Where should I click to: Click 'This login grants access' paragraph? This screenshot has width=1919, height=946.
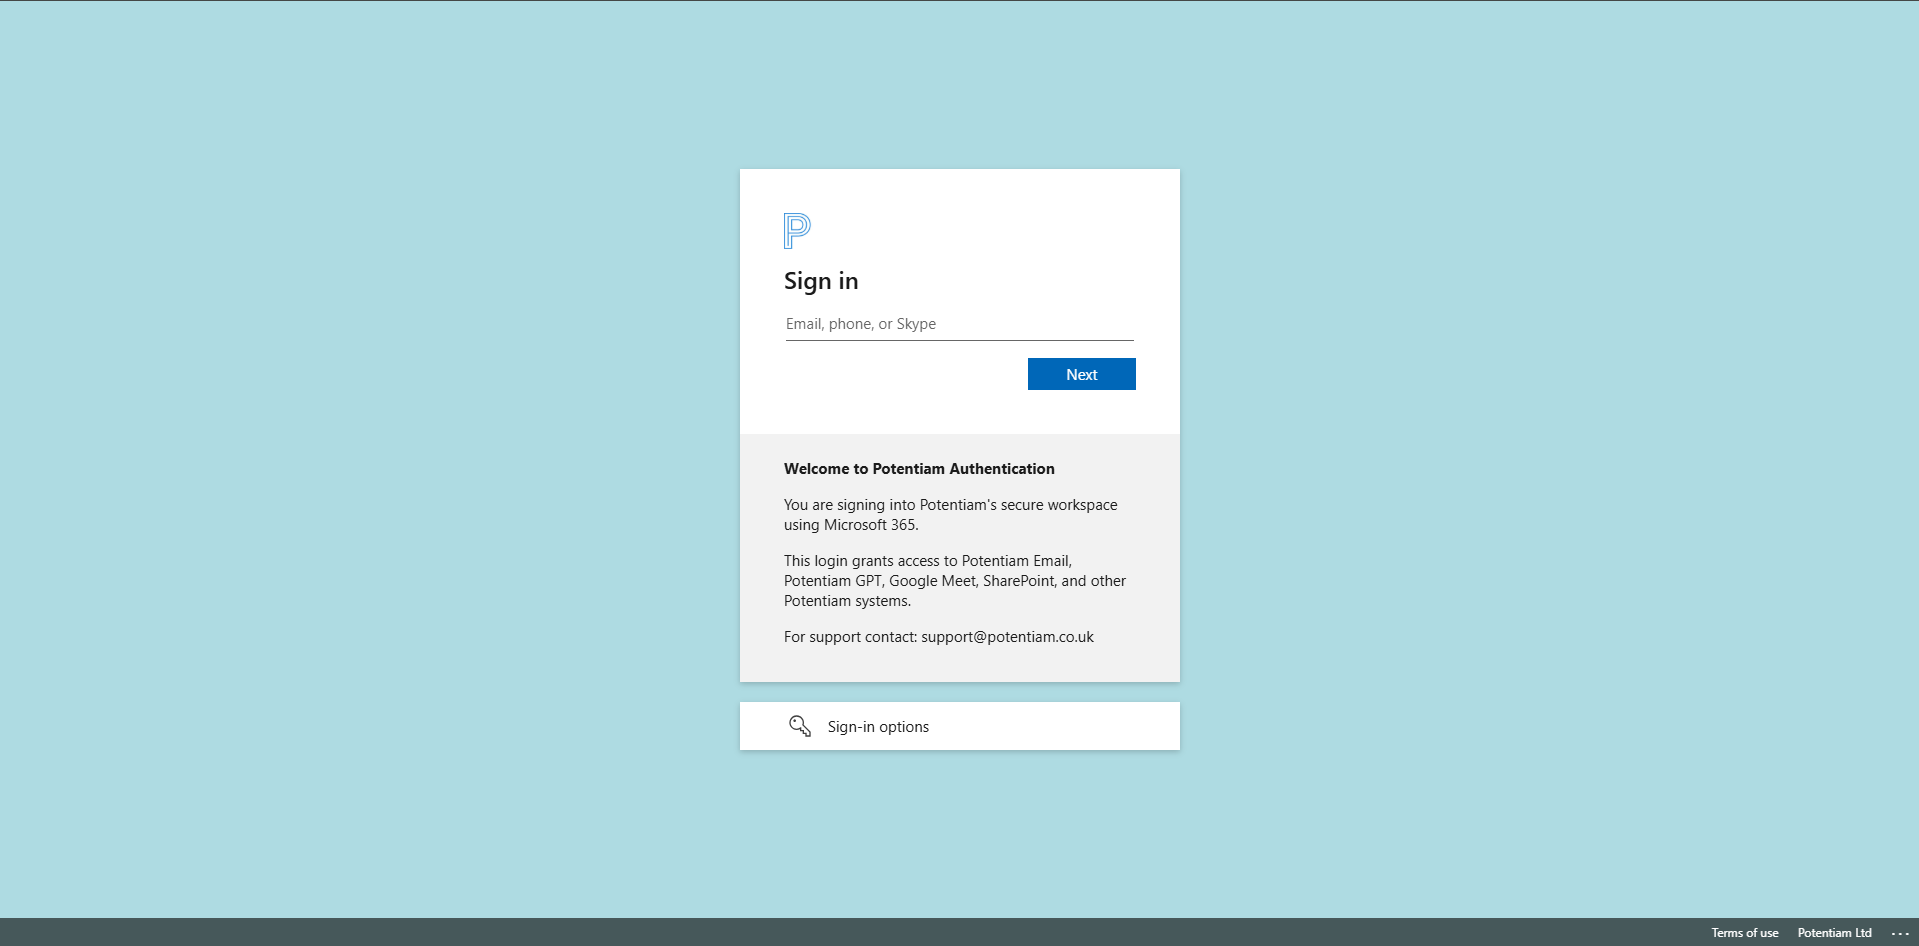[955, 581]
